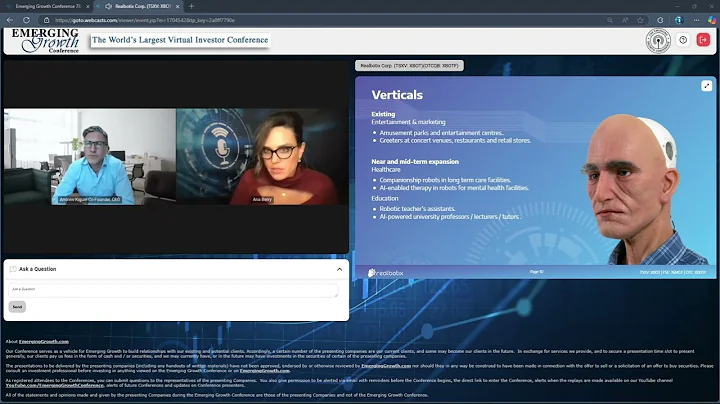Image resolution: width=720 pixels, height=404 pixels.
Task: Close the Realbotix Corp. tab
Action: click(177, 6)
